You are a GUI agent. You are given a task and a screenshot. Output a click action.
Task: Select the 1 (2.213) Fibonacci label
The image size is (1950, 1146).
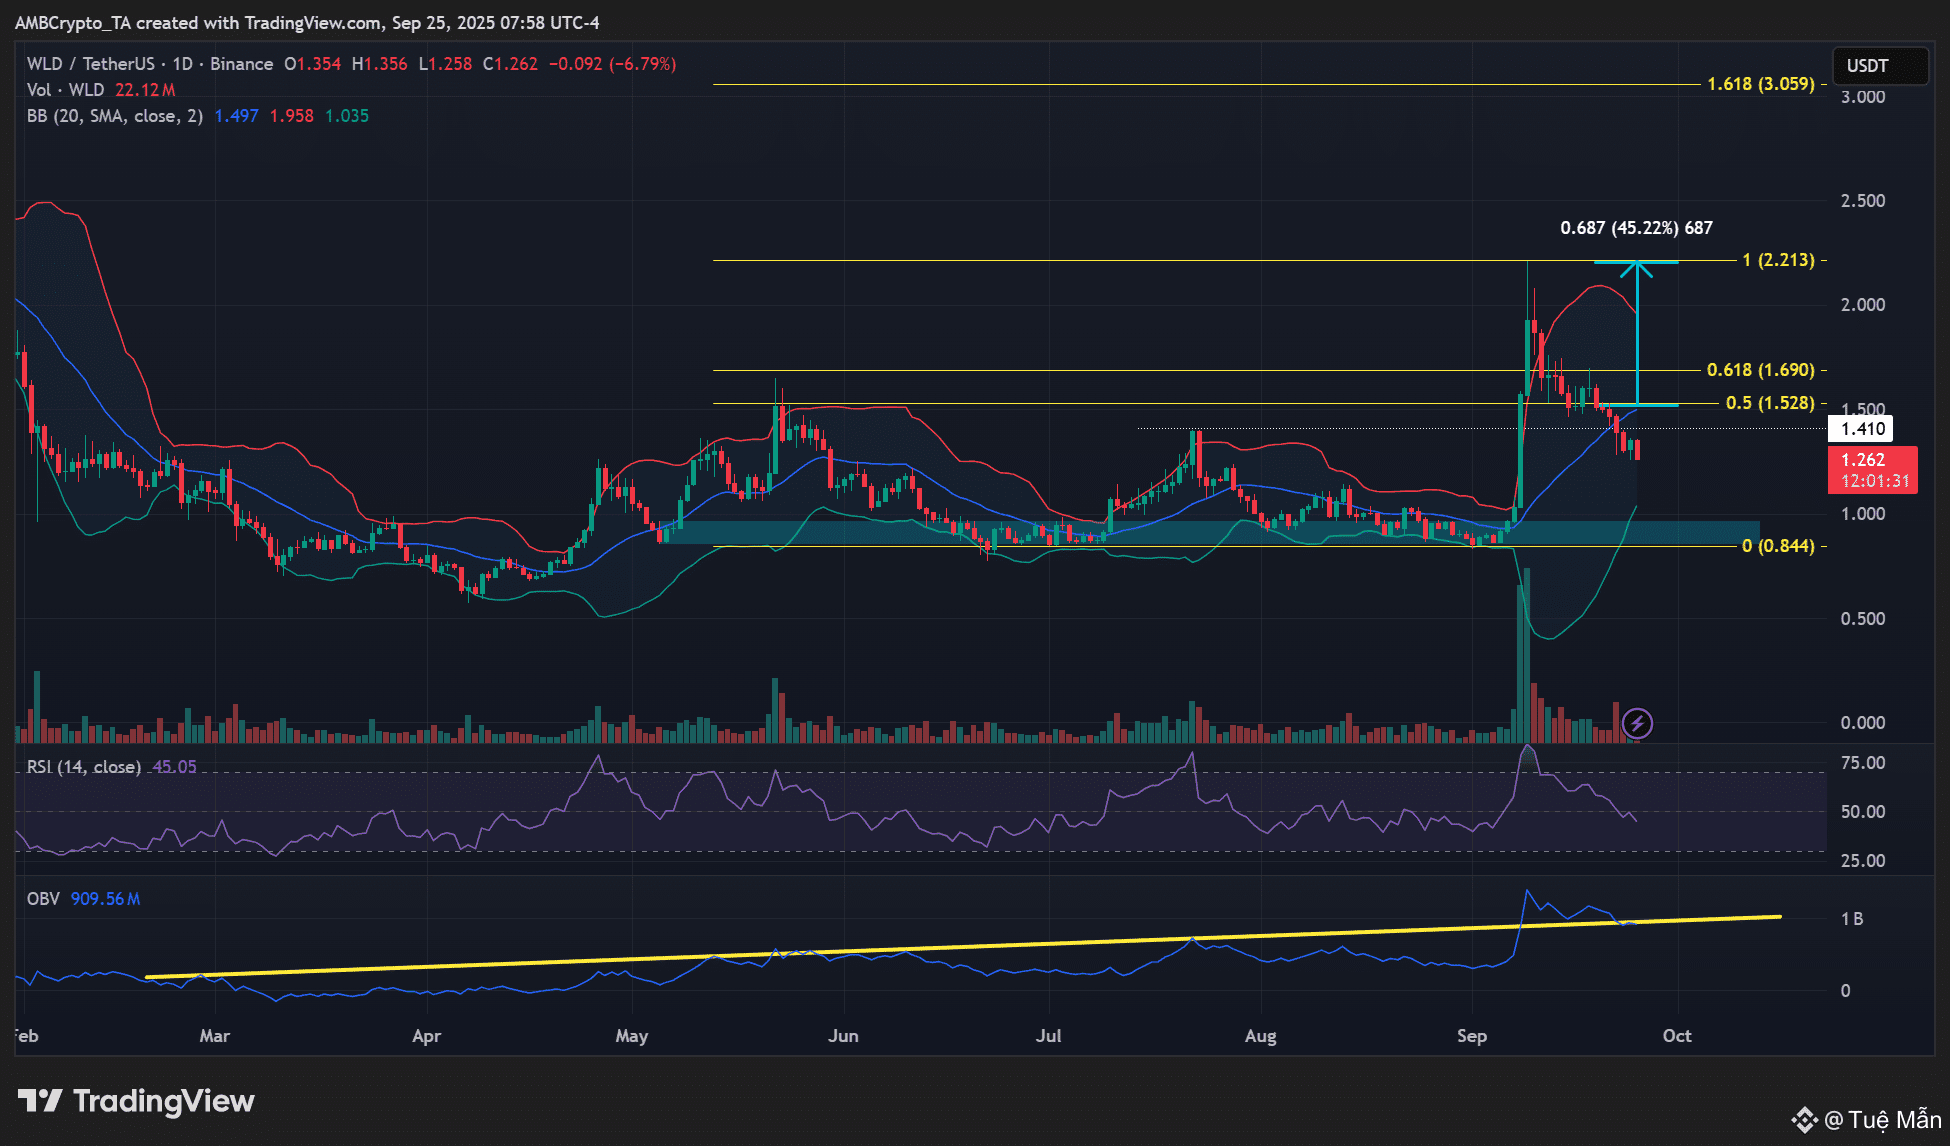tap(1778, 260)
